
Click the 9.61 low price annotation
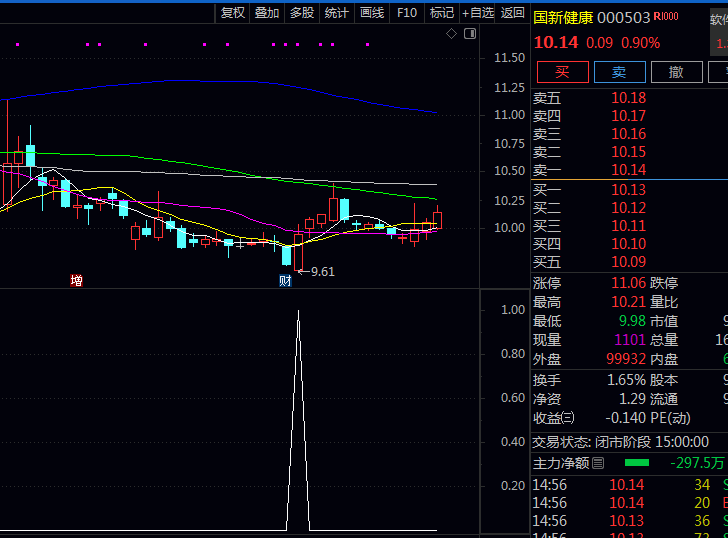coord(322,271)
